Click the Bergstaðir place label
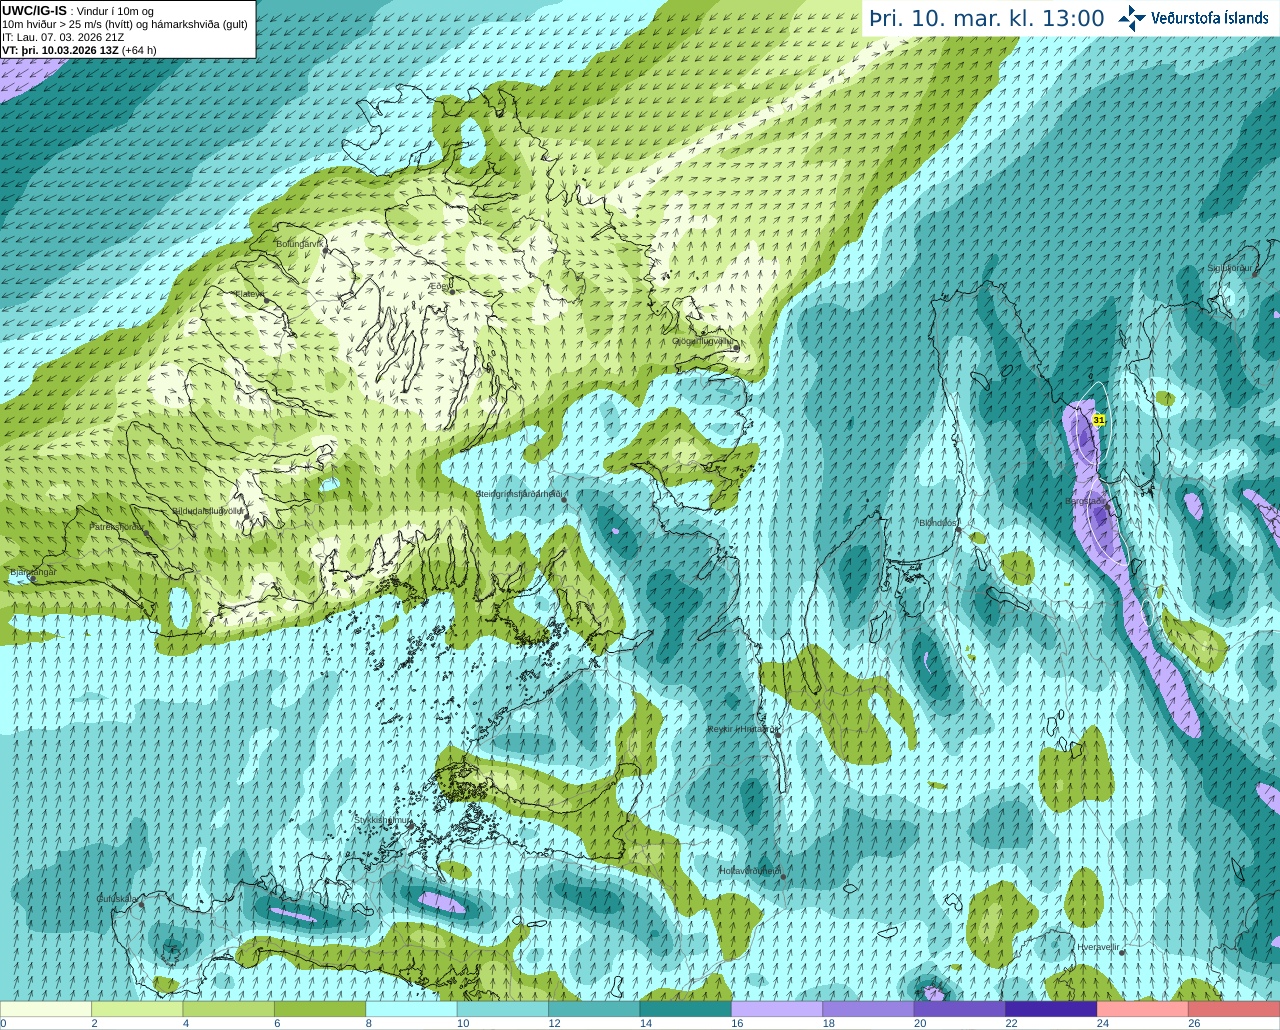Viewport: 1280px width, 1030px height. 1086,501
